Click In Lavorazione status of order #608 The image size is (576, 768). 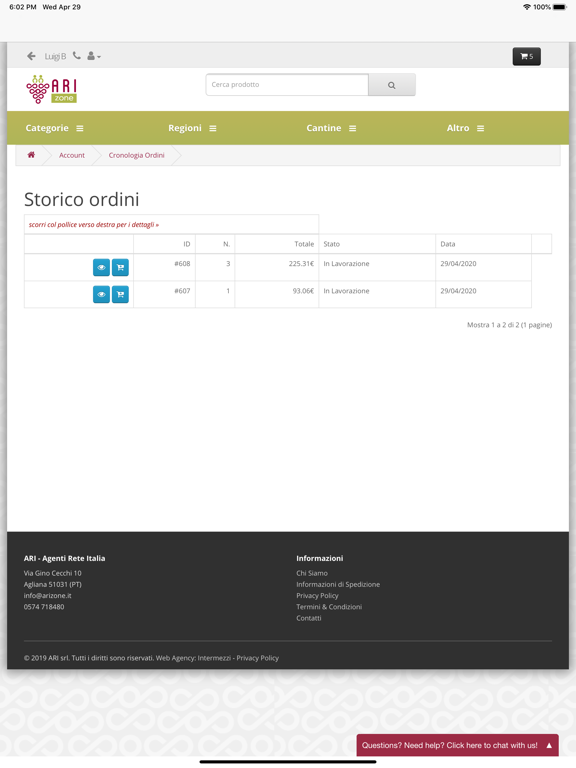(346, 264)
